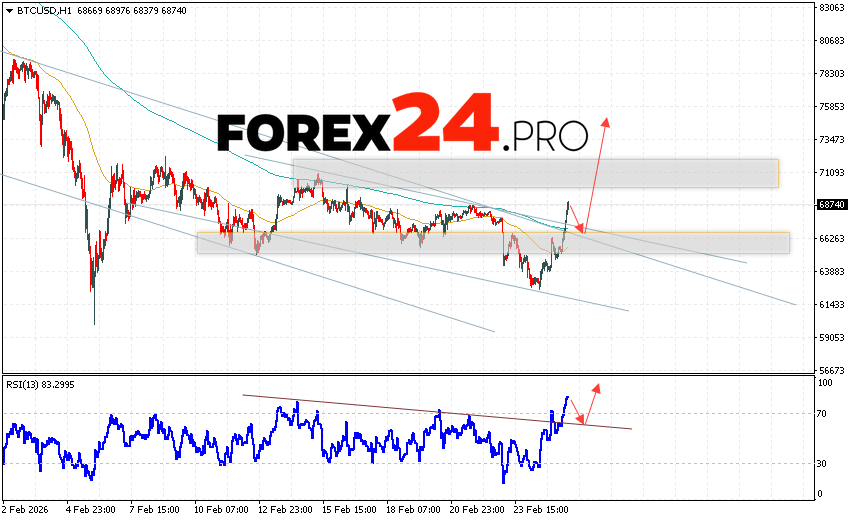The image size is (855, 521).
Task: Select the current price tag 68740
Action: coord(833,204)
